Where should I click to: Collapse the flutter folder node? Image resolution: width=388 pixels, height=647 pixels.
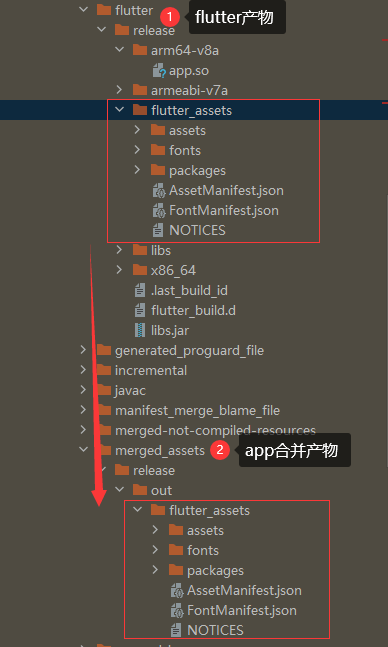click(x=83, y=9)
